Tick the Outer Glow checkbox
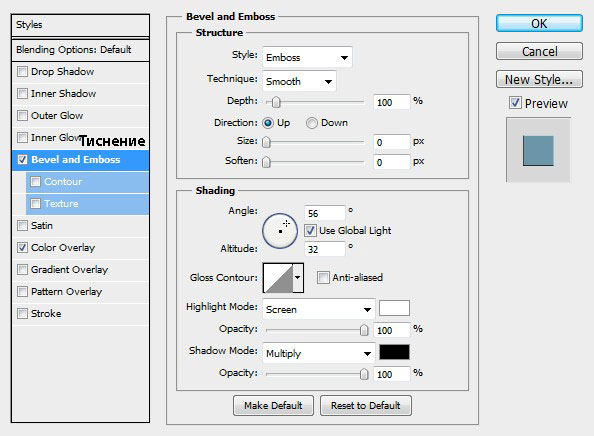Viewport: 594px width, 436px height. (22, 116)
